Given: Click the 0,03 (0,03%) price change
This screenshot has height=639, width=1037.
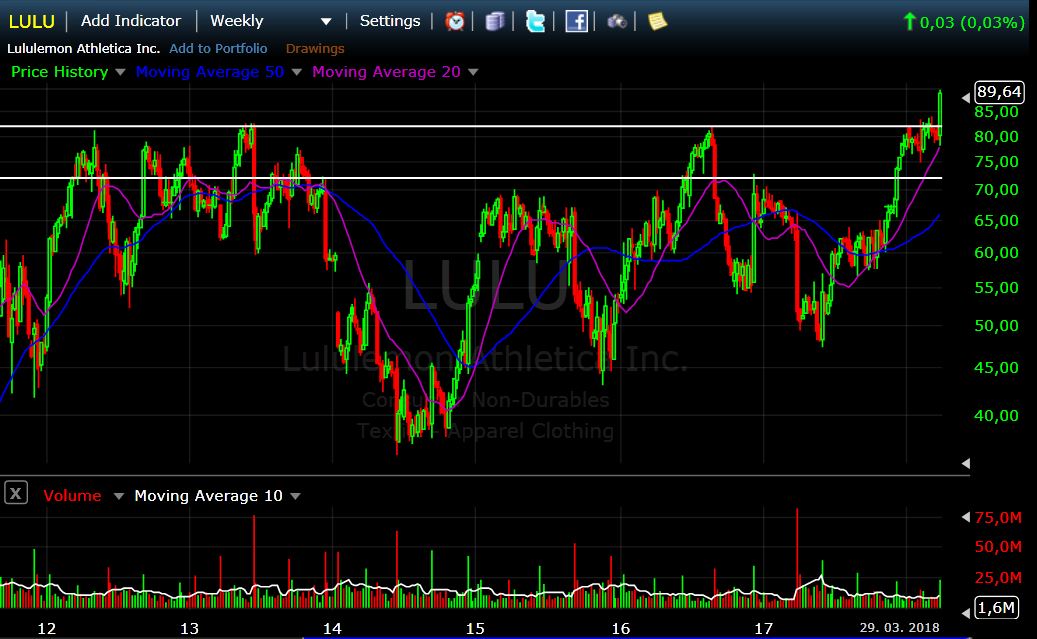Looking at the screenshot, I should [972, 22].
